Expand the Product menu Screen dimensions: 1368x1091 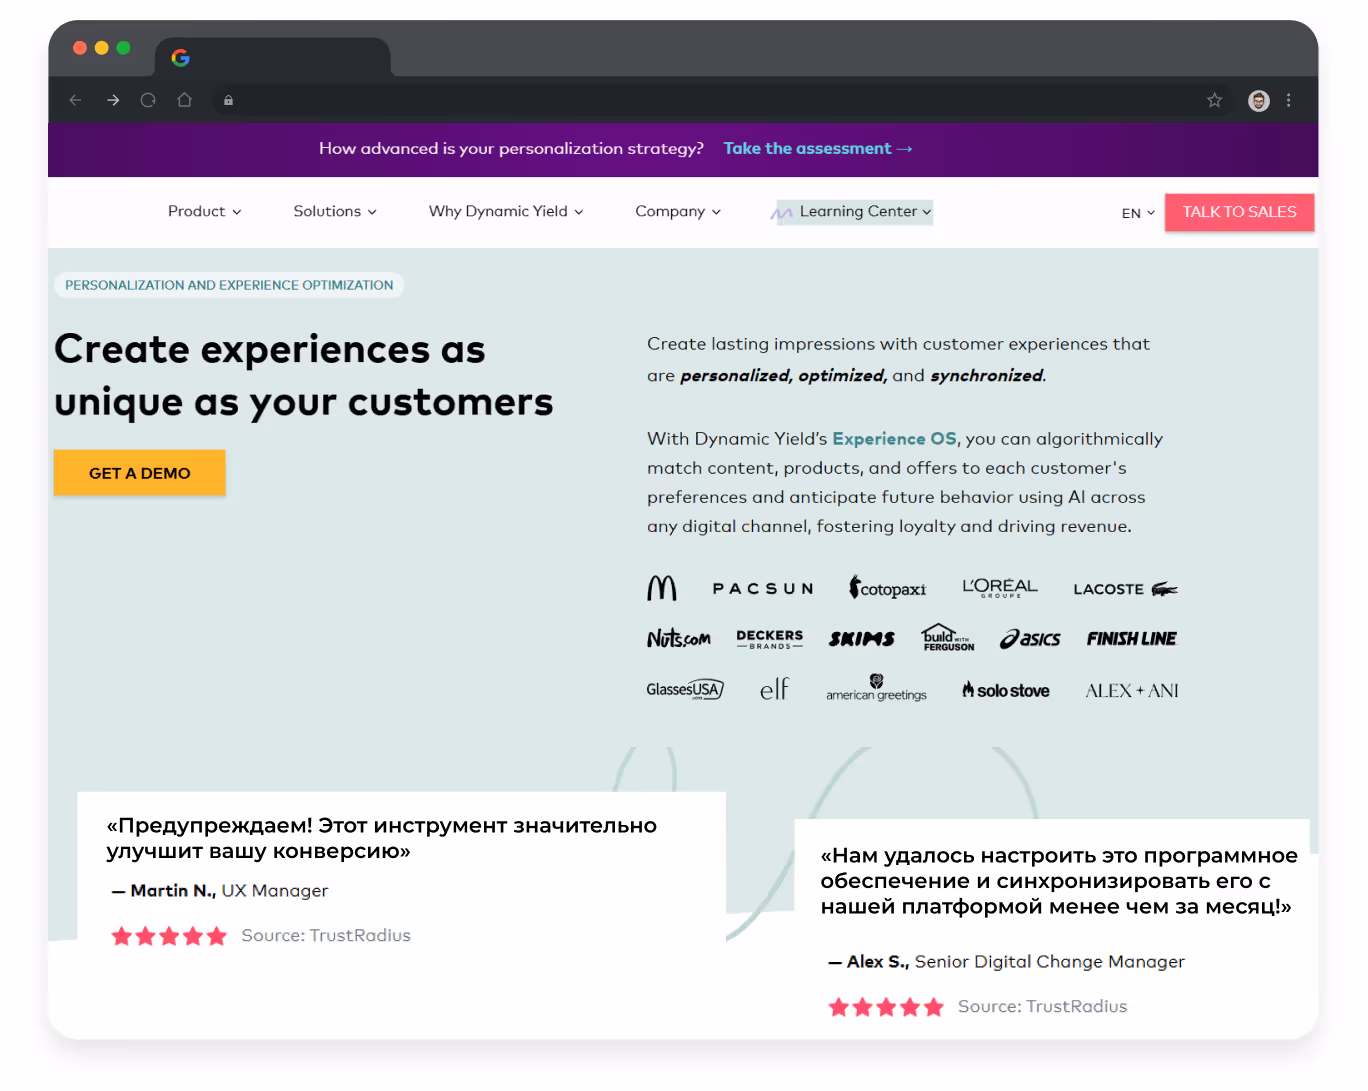(x=204, y=211)
